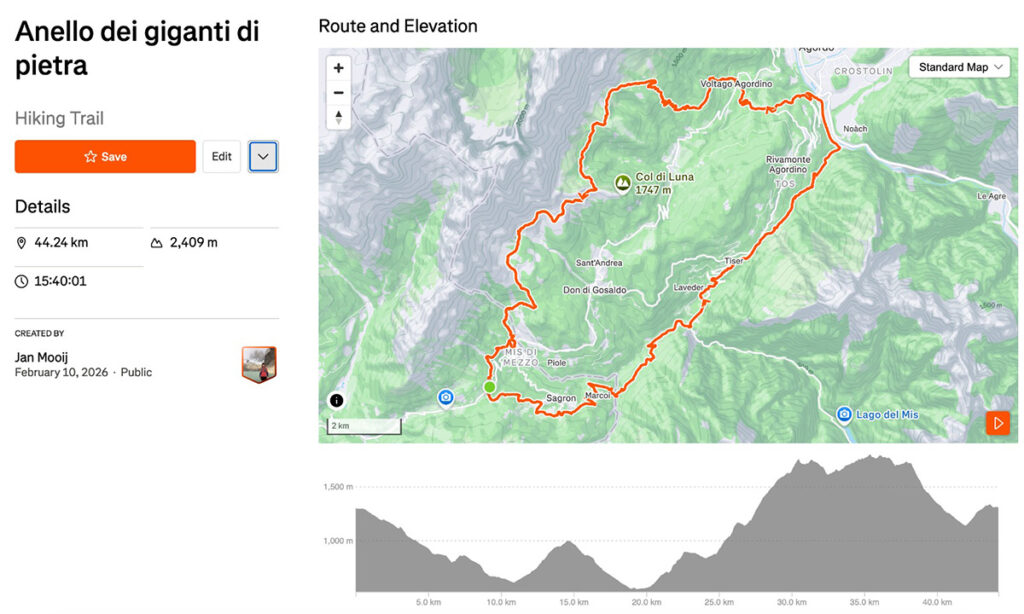Click the green route start marker
The height and width of the screenshot is (614, 1024).
tap(489, 387)
